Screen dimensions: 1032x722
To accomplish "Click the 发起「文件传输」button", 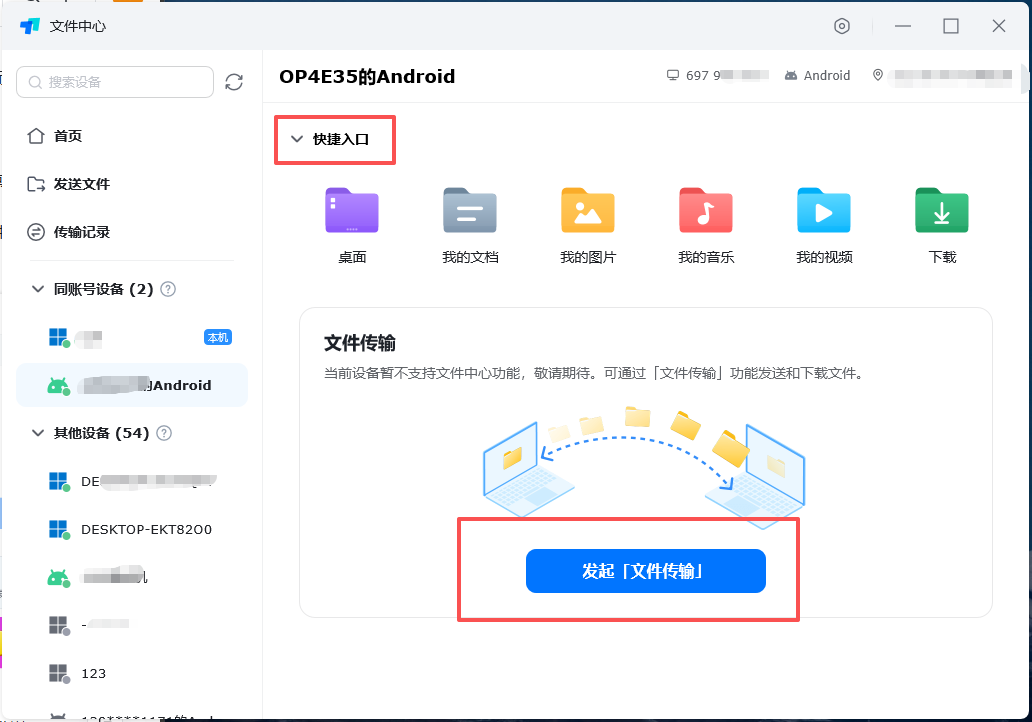I will click(645, 571).
